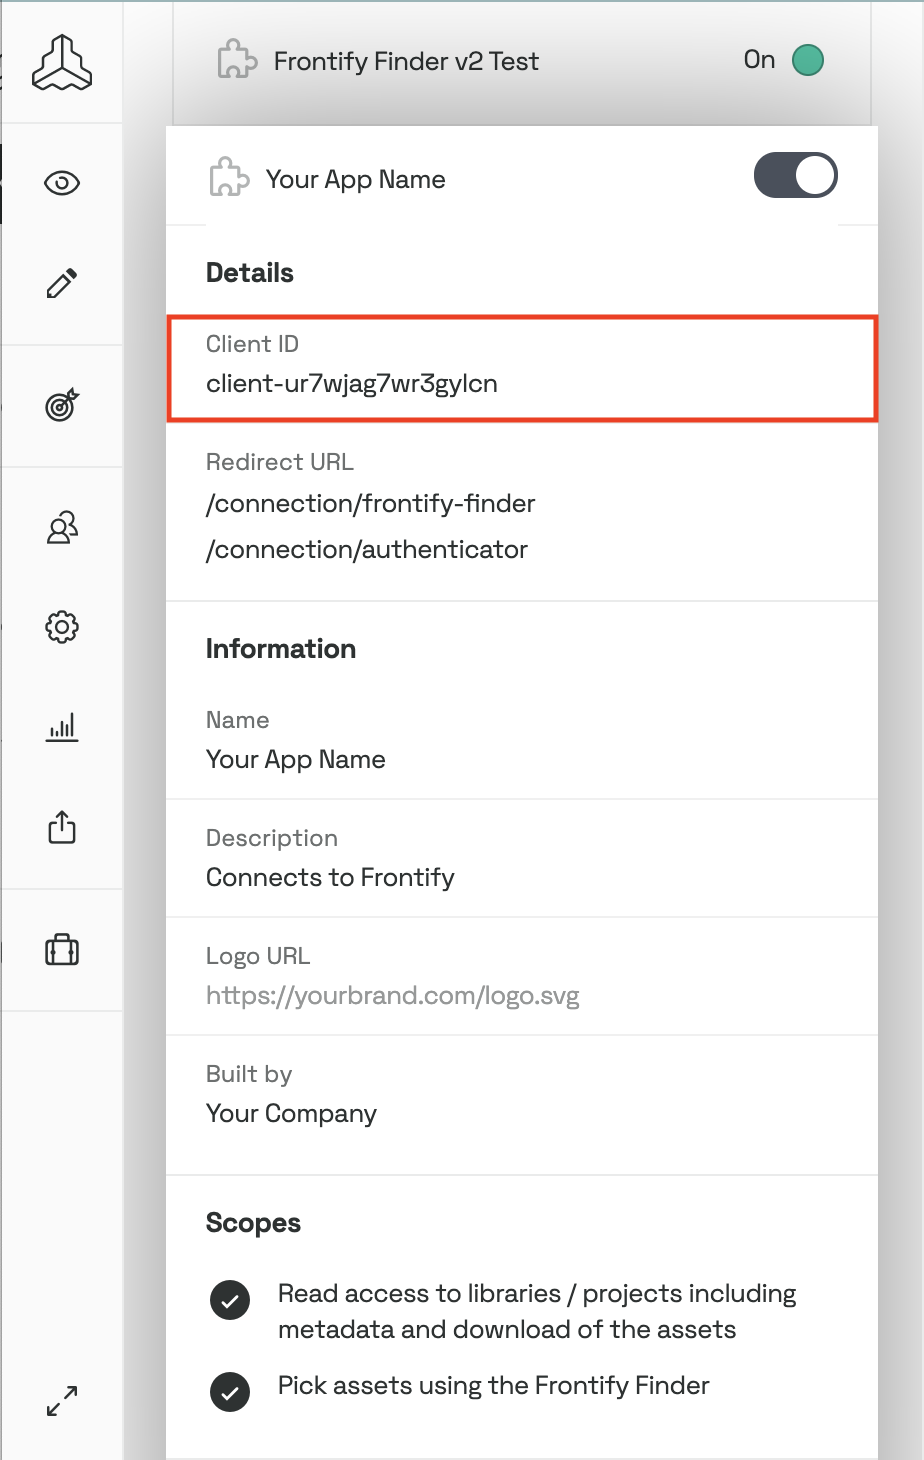The image size is (924, 1460).
Task: Click the Logo URL field placeholder
Action: 393,996
